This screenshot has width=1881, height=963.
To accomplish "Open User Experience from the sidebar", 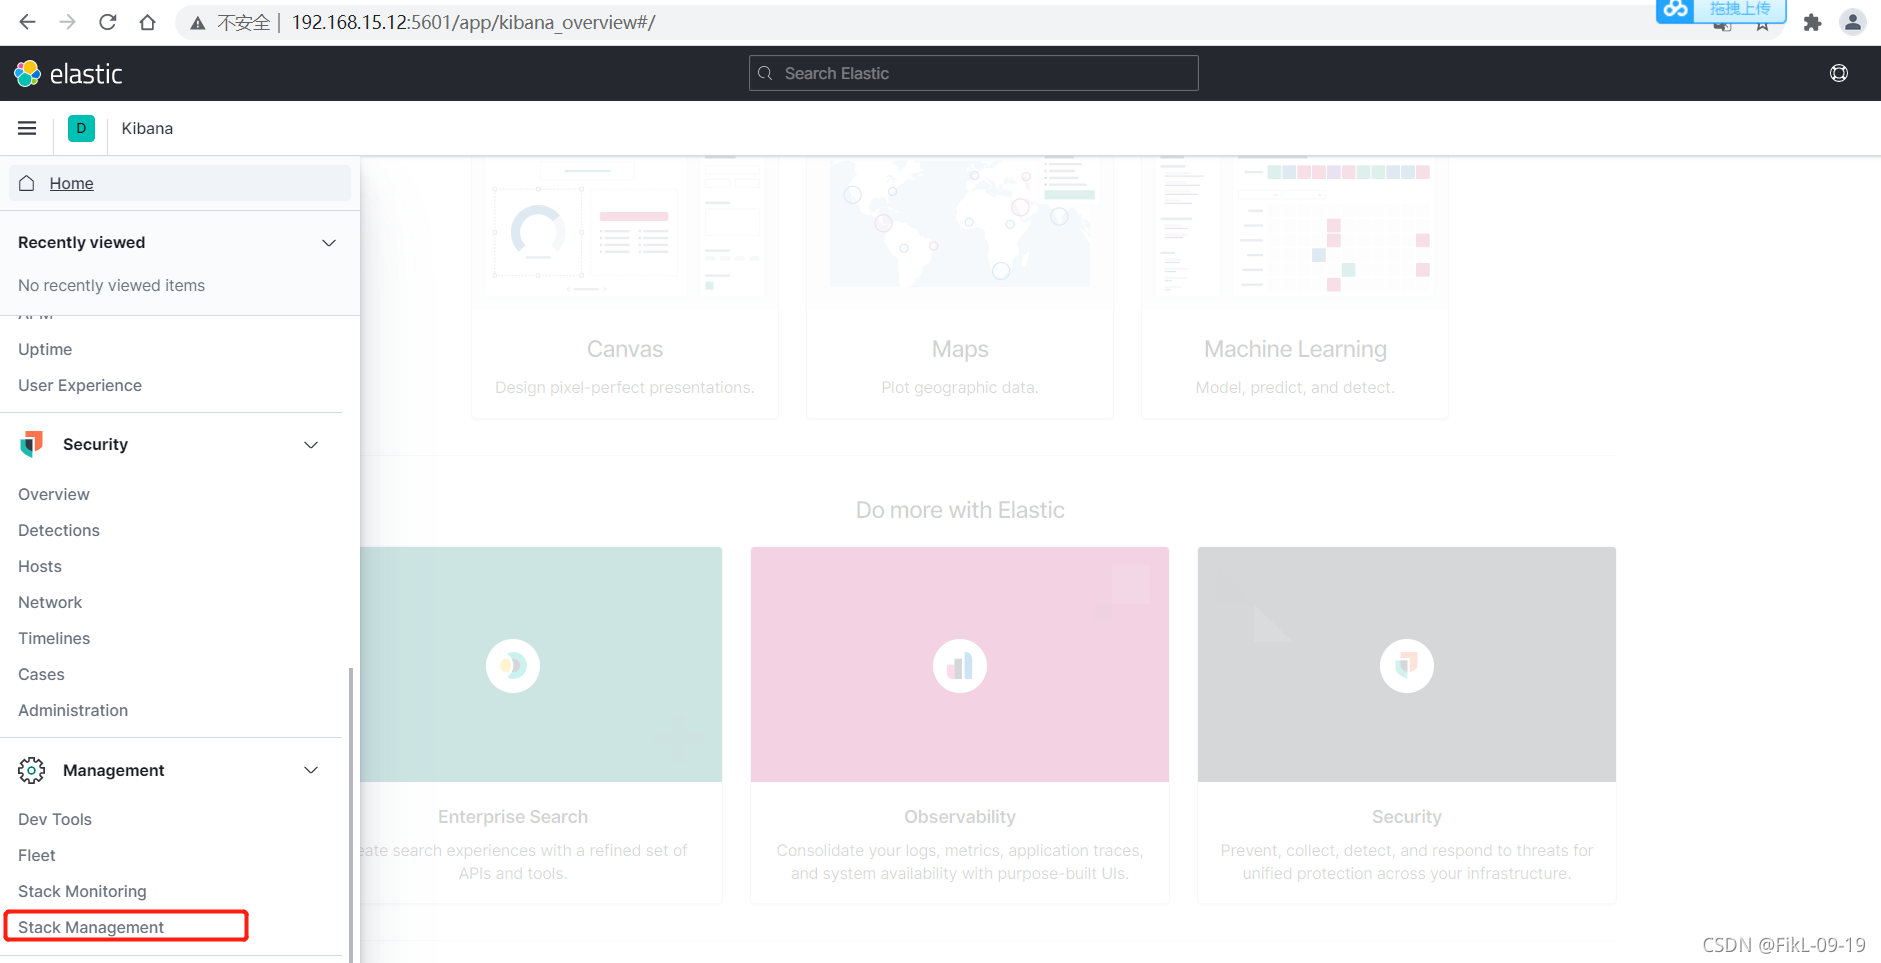I will [x=80, y=385].
